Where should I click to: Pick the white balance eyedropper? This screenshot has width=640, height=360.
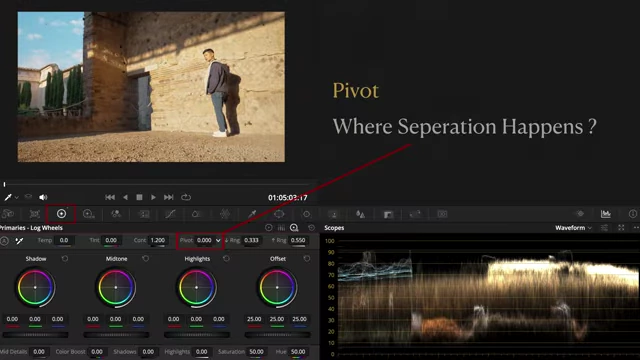click(19, 241)
